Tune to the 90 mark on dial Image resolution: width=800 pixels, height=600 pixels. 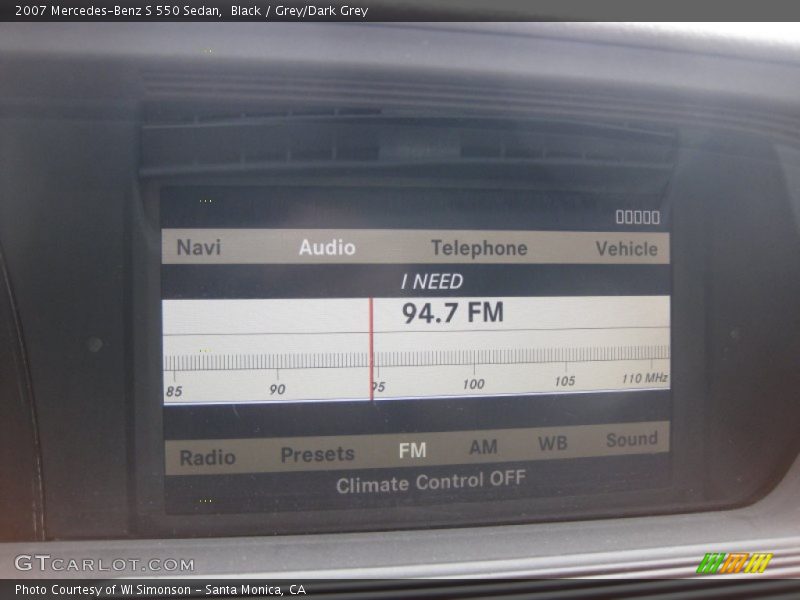click(277, 389)
